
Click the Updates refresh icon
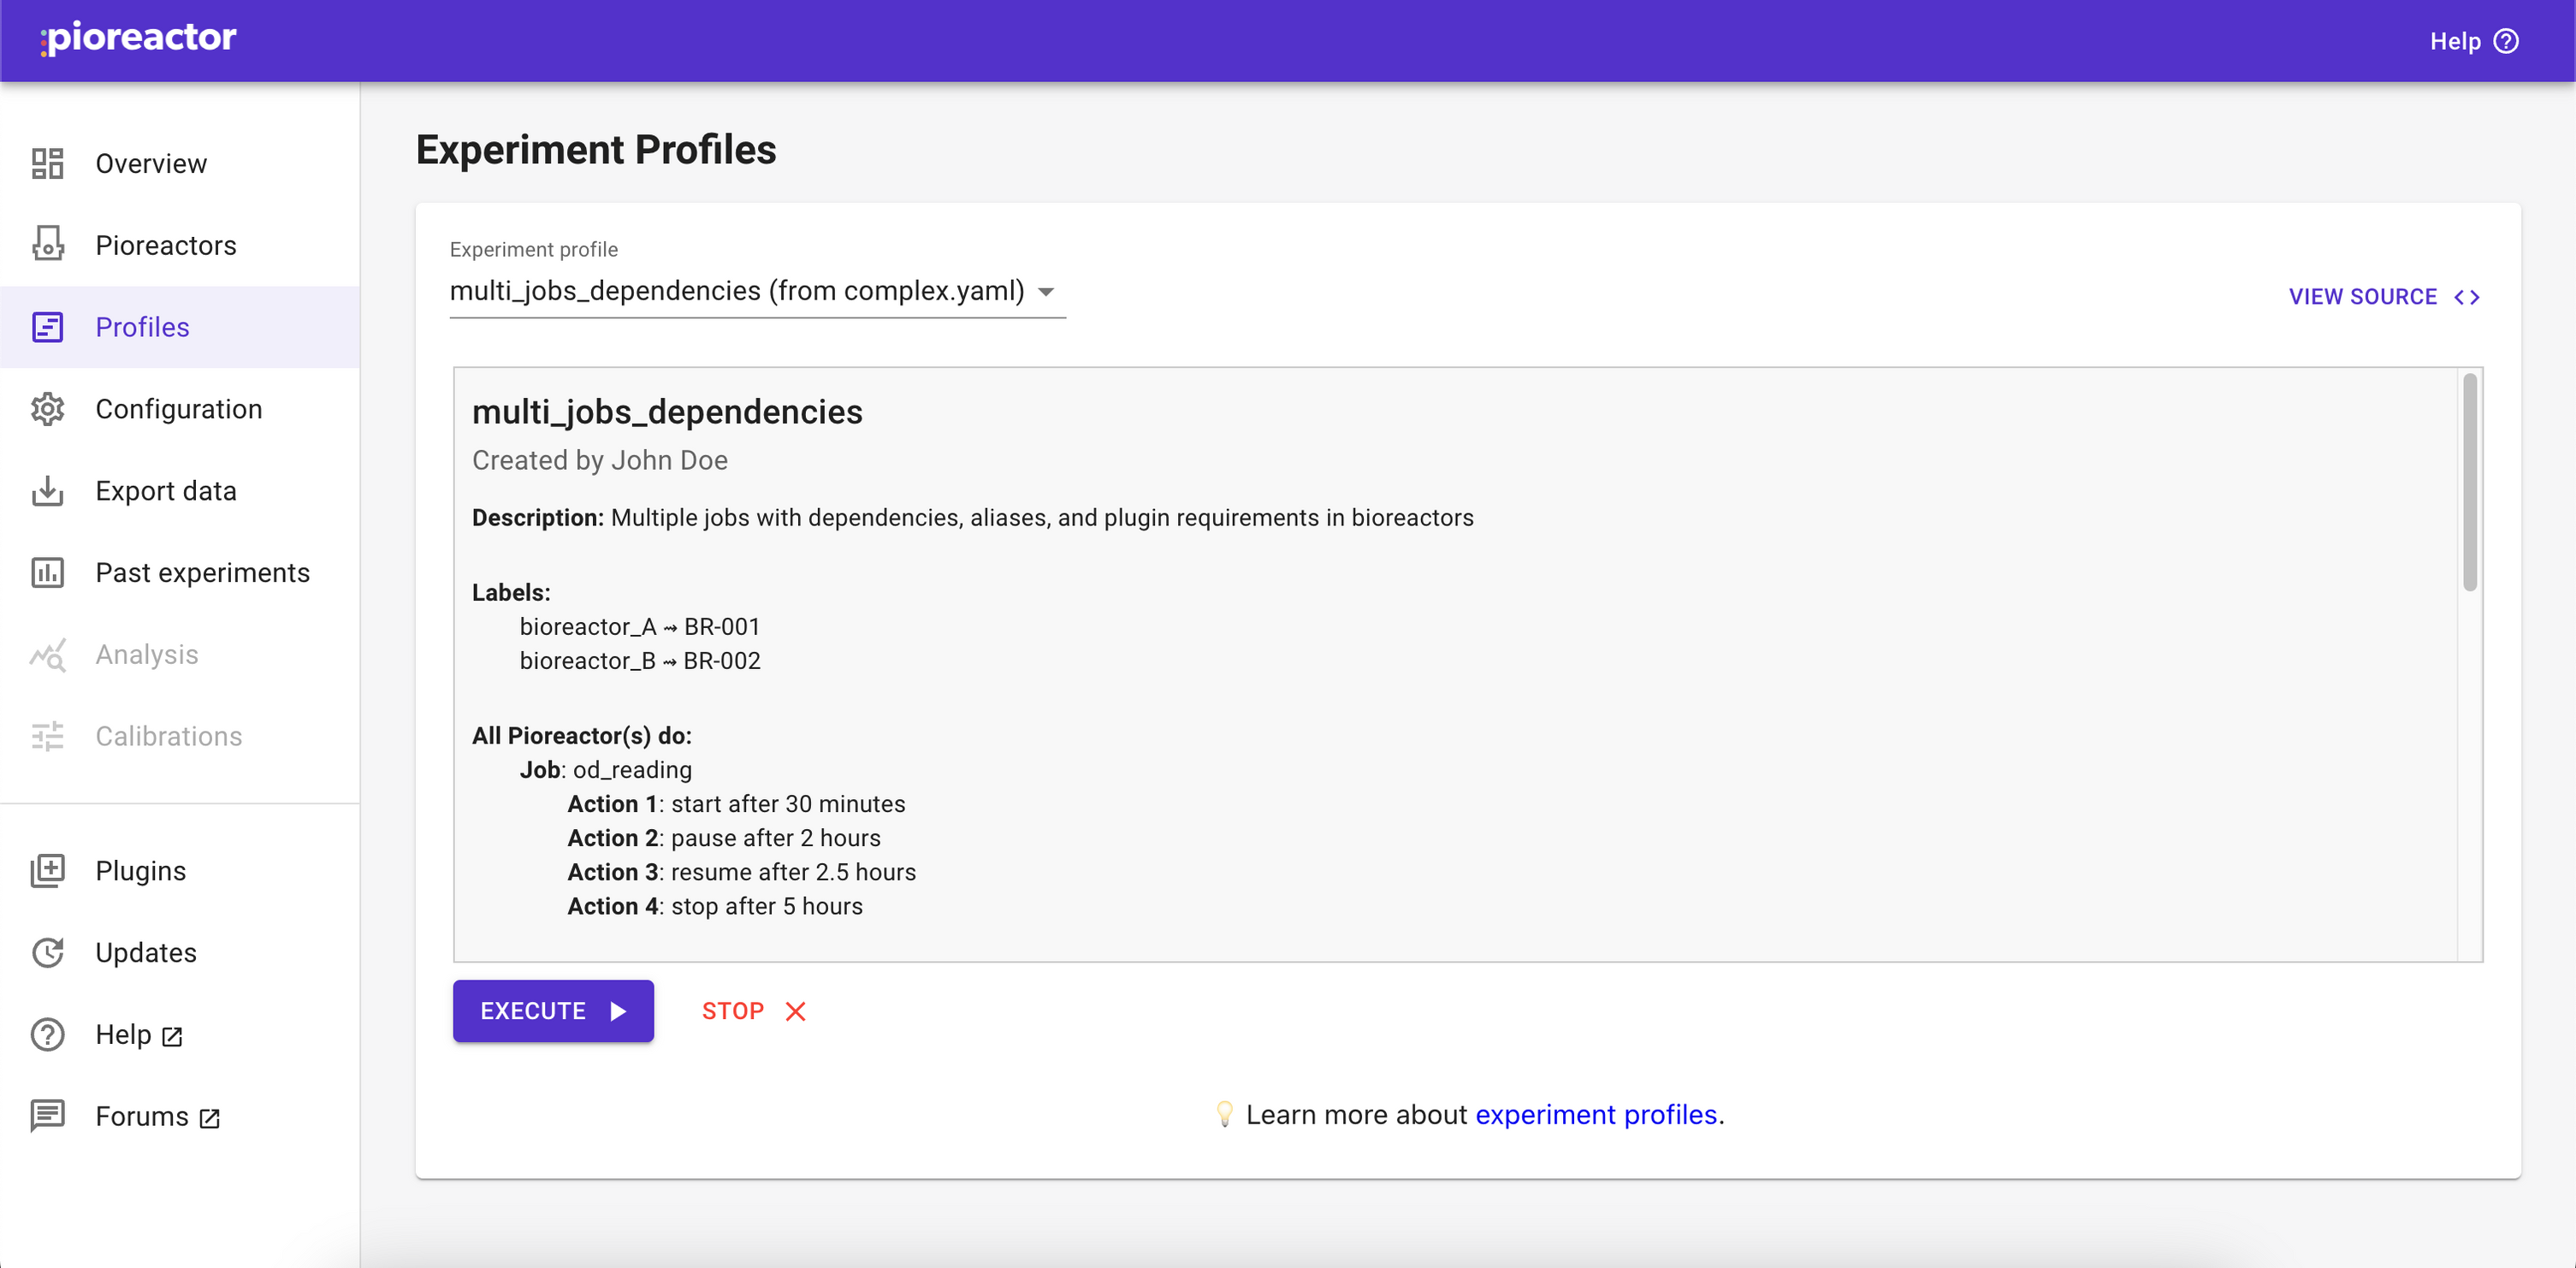pos(47,952)
